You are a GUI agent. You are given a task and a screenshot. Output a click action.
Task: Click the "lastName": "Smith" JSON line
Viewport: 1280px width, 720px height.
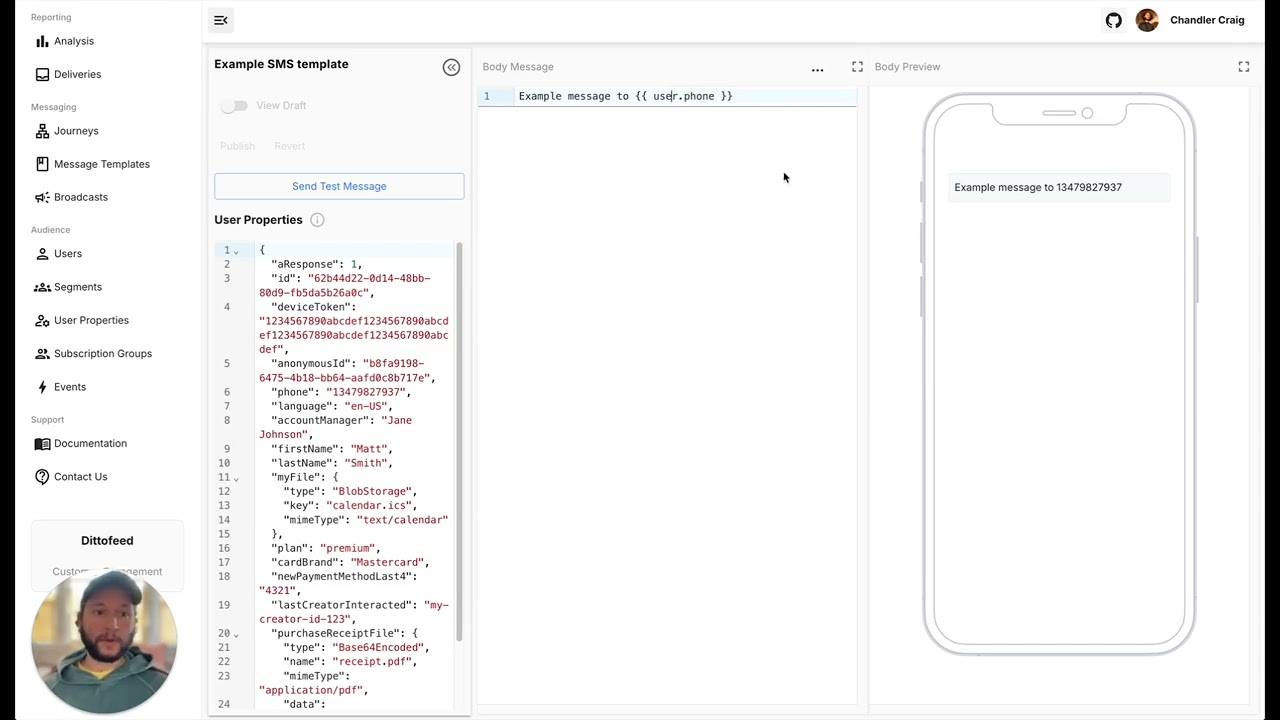332,463
